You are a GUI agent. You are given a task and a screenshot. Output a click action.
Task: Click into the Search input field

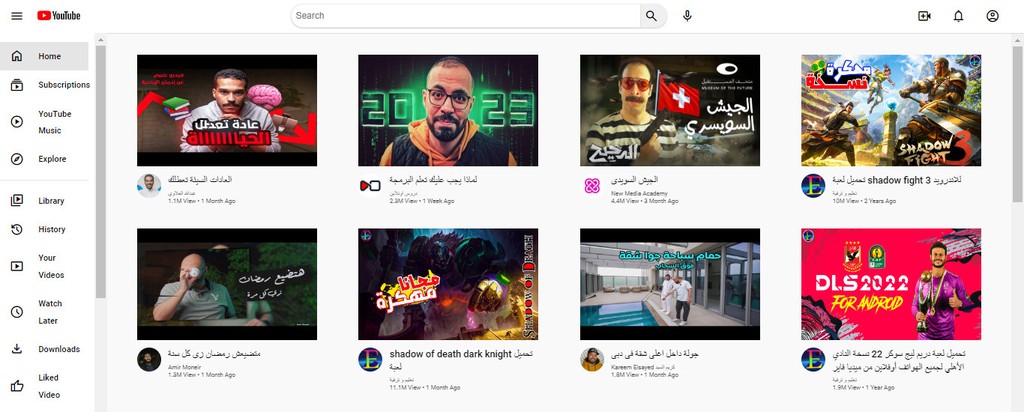pos(466,16)
